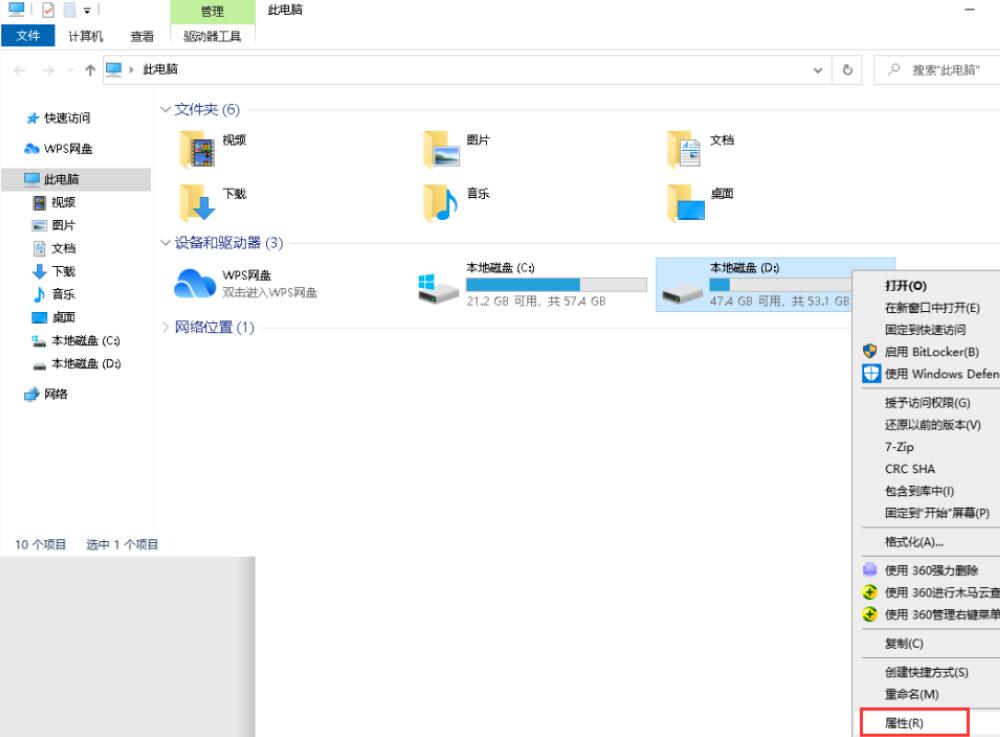The image size is (1000, 737).
Task: Open the 下载 folder icon
Action: click(197, 202)
